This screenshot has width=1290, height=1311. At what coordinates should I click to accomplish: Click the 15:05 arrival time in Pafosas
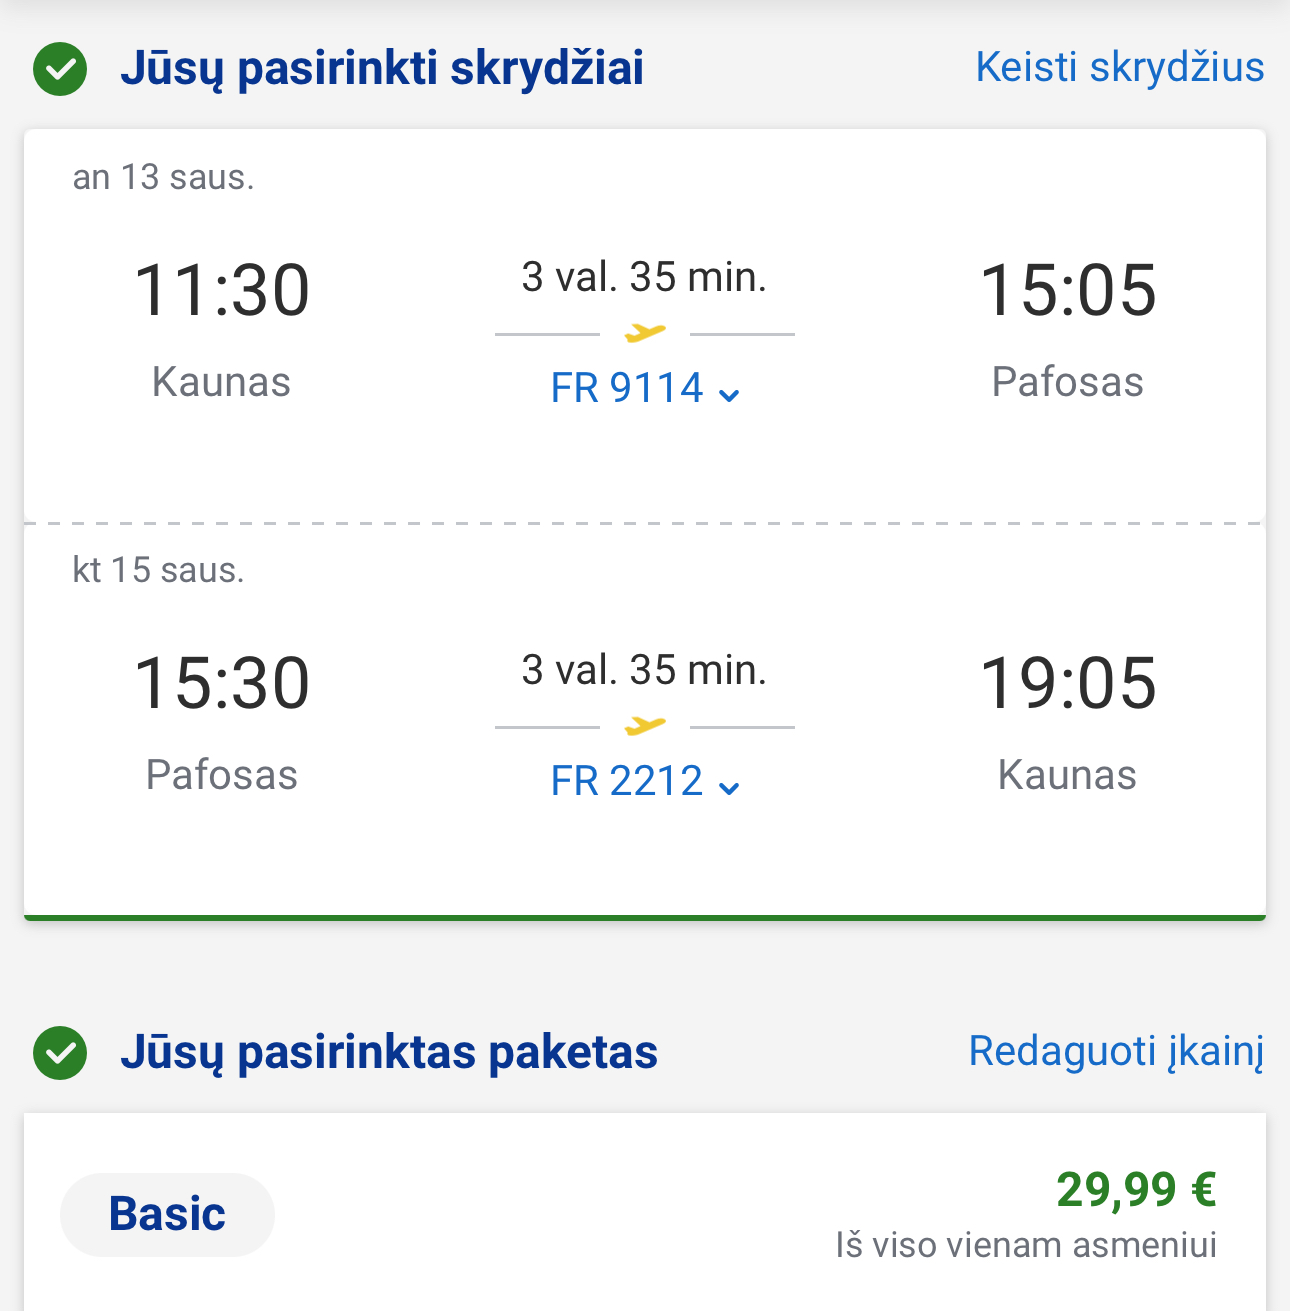coord(1068,291)
